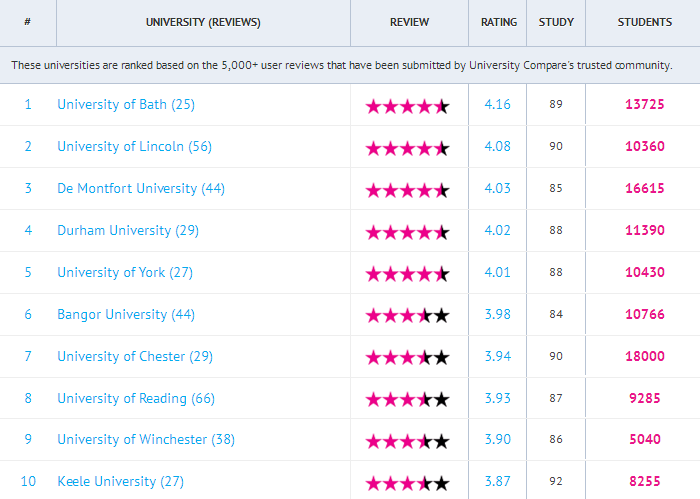Open University of York (27) link
Image resolution: width=700 pixels, height=499 pixels.
(125, 272)
